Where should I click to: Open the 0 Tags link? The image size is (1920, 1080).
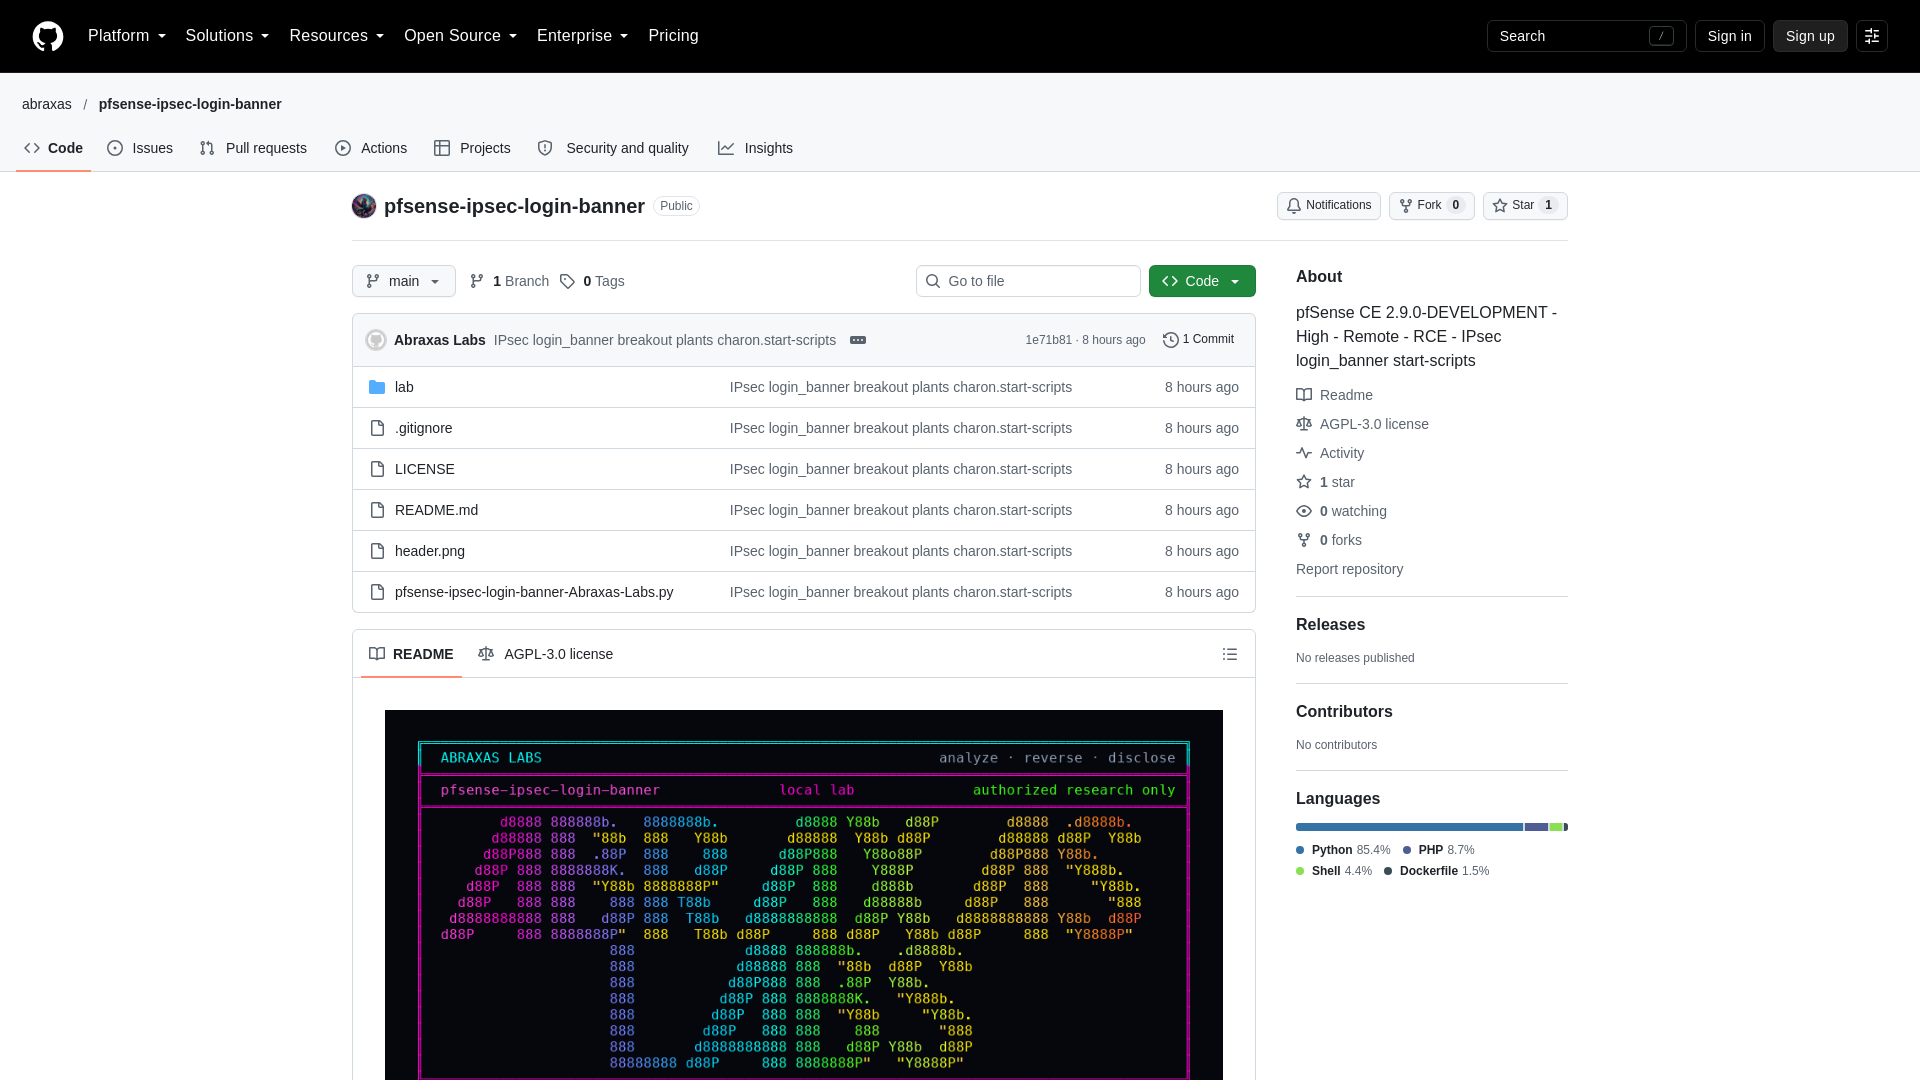pos(592,281)
